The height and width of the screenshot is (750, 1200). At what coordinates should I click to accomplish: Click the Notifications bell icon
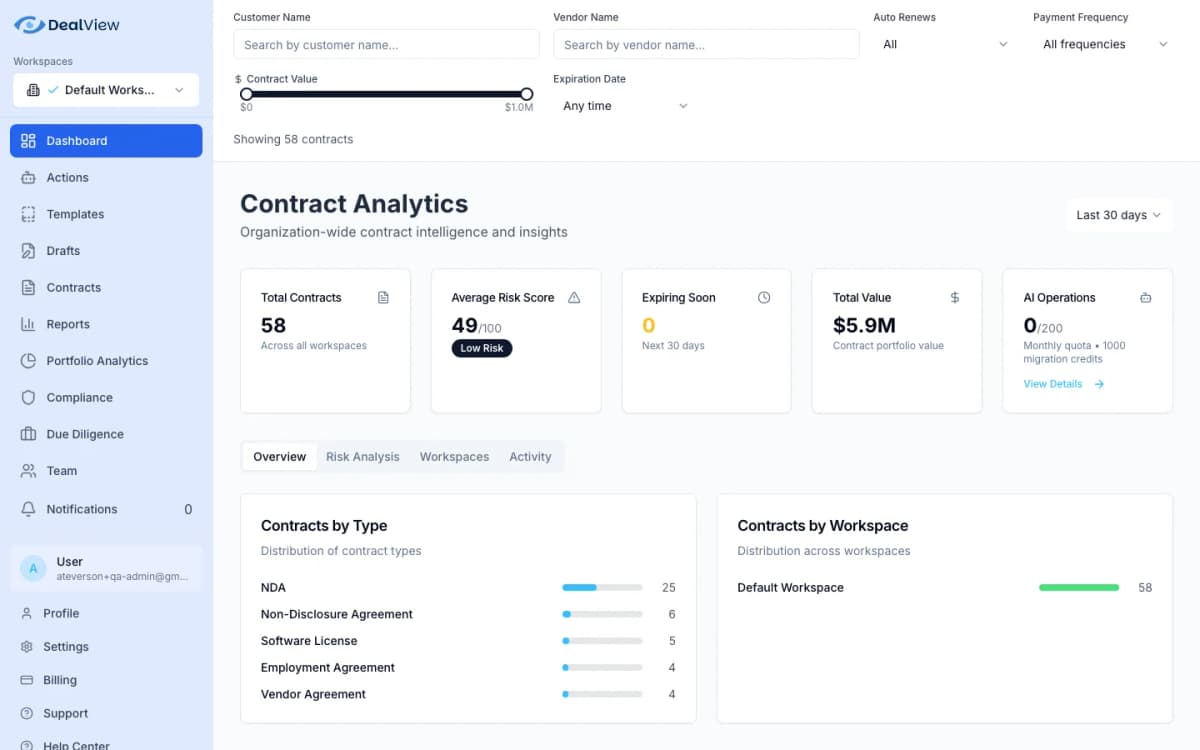(x=27, y=509)
